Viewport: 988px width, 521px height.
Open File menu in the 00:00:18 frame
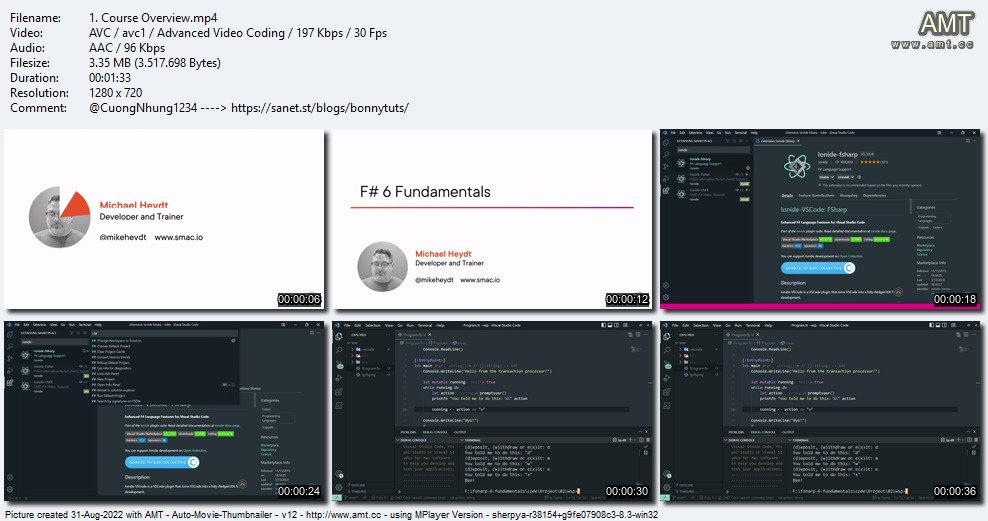pos(673,133)
